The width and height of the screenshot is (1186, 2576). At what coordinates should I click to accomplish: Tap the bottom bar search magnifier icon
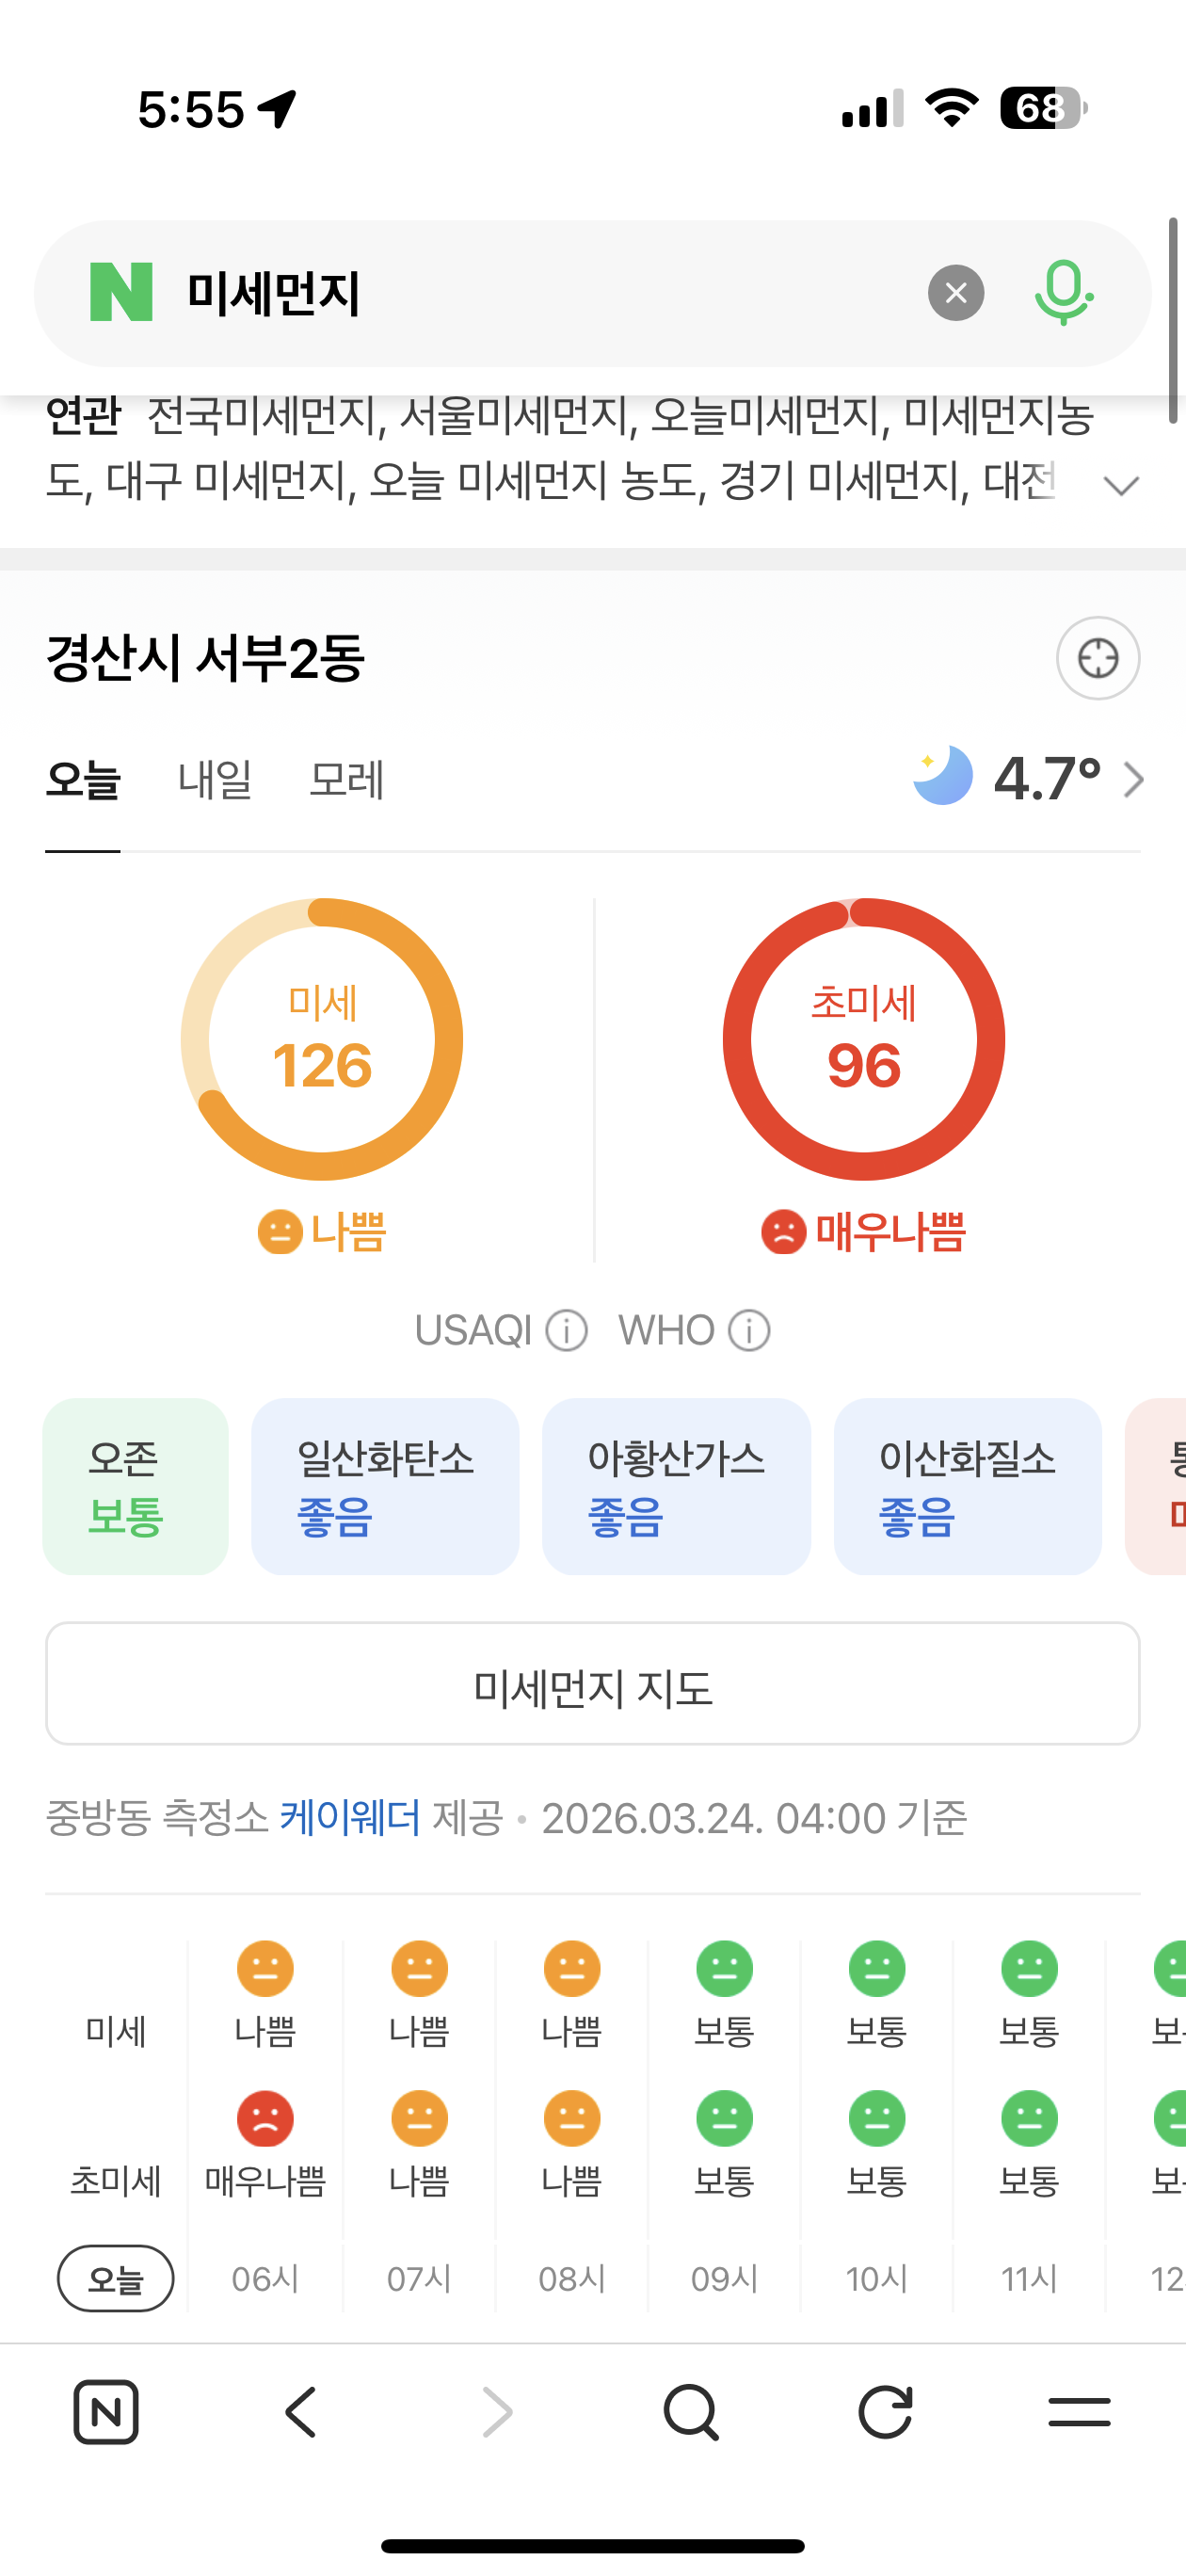tap(691, 2412)
